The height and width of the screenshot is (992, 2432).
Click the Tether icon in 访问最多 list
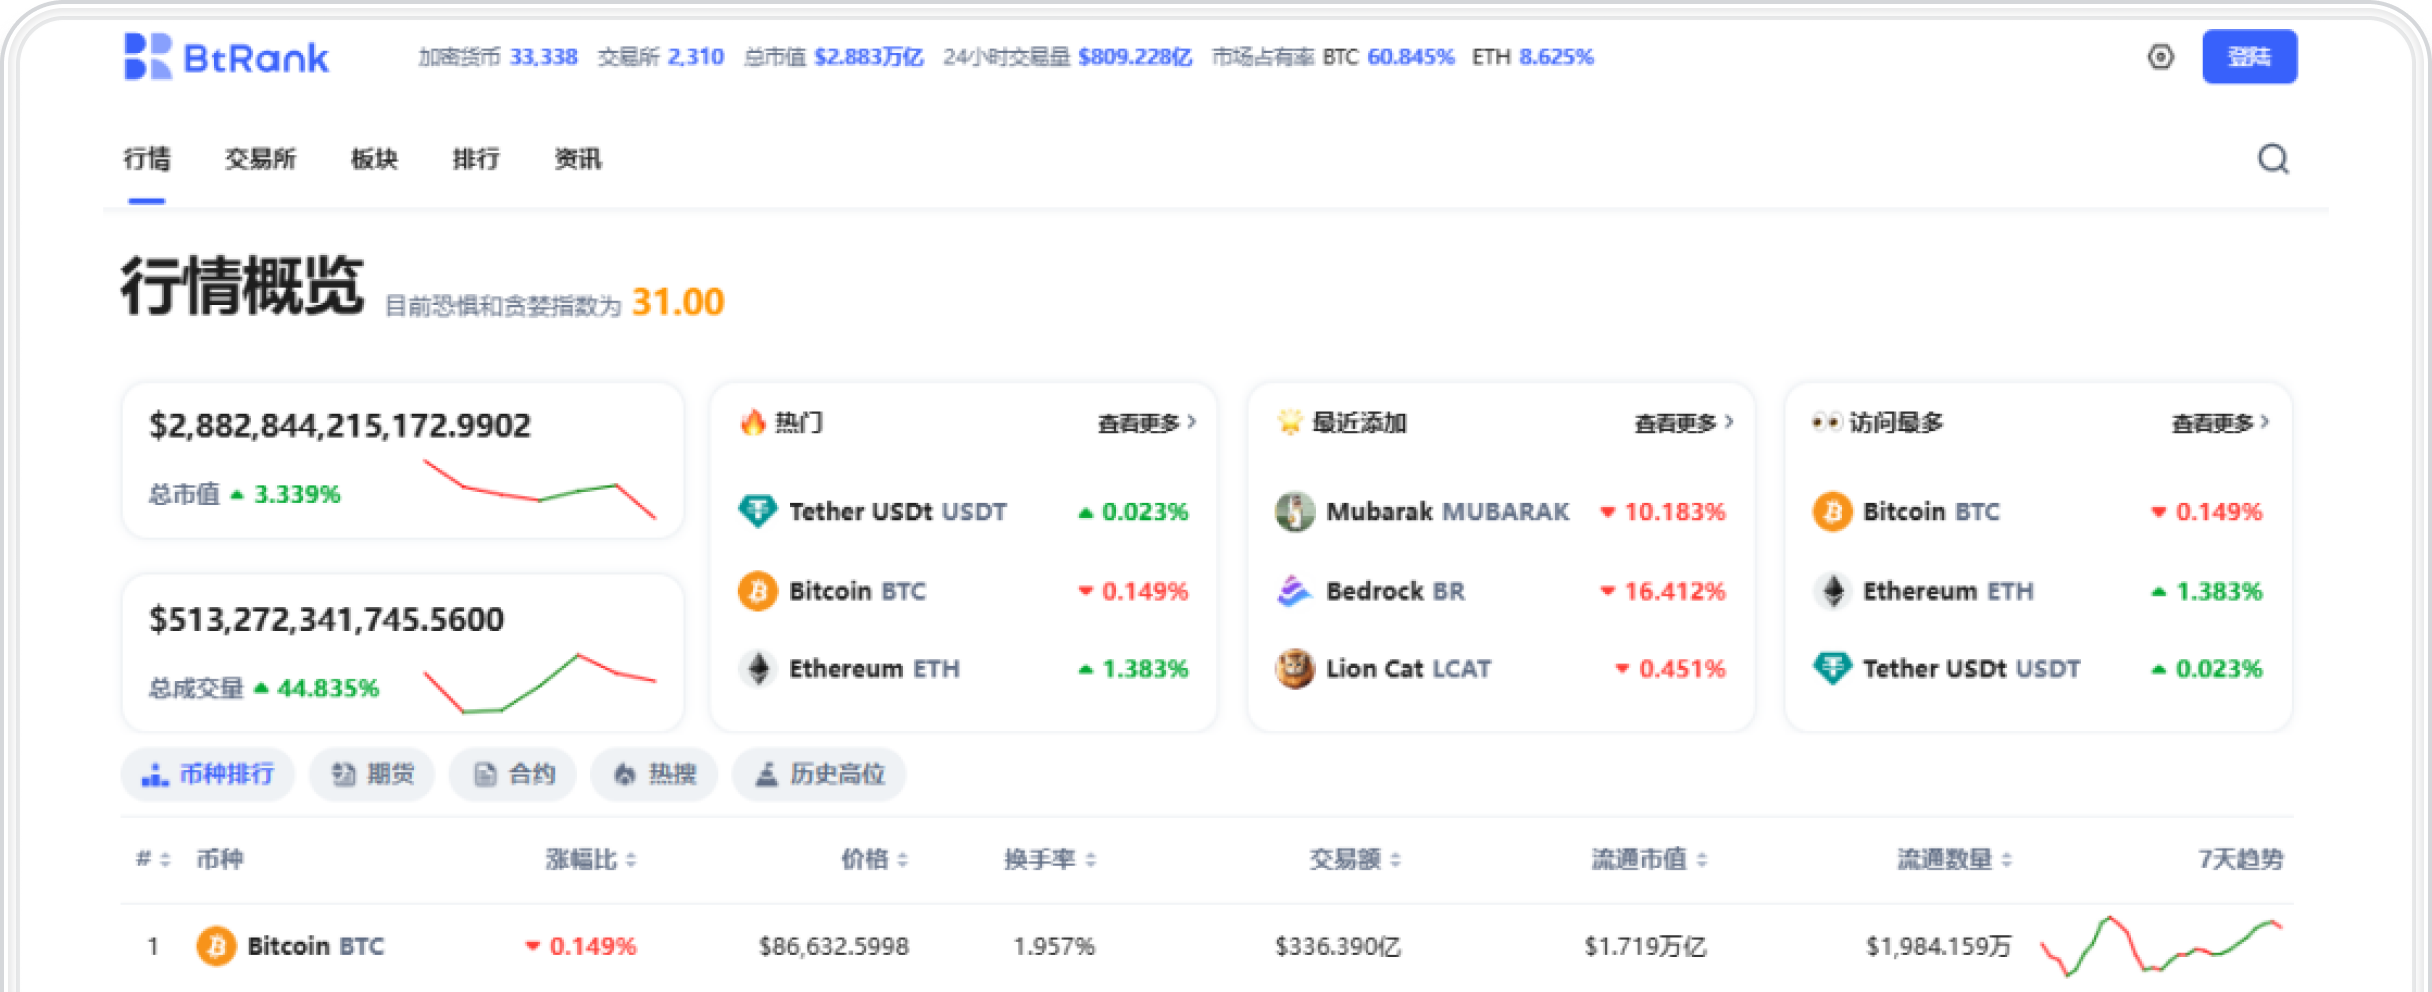tap(1832, 668)
